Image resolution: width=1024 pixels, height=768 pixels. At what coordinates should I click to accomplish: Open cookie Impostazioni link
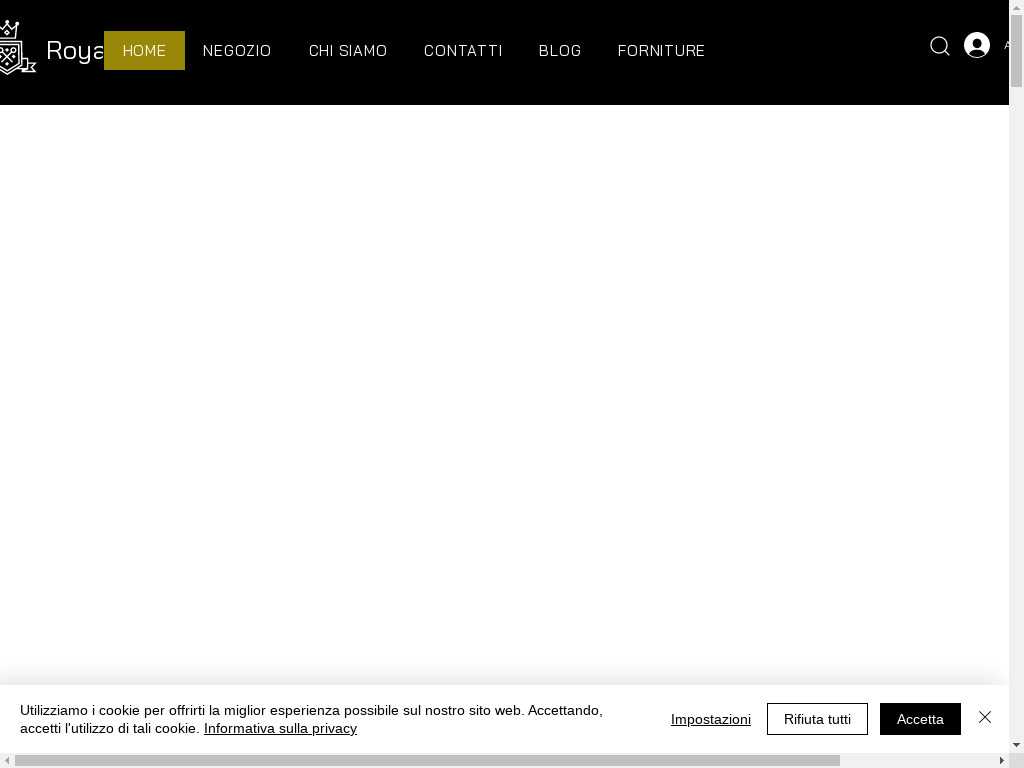click(711, 719)
